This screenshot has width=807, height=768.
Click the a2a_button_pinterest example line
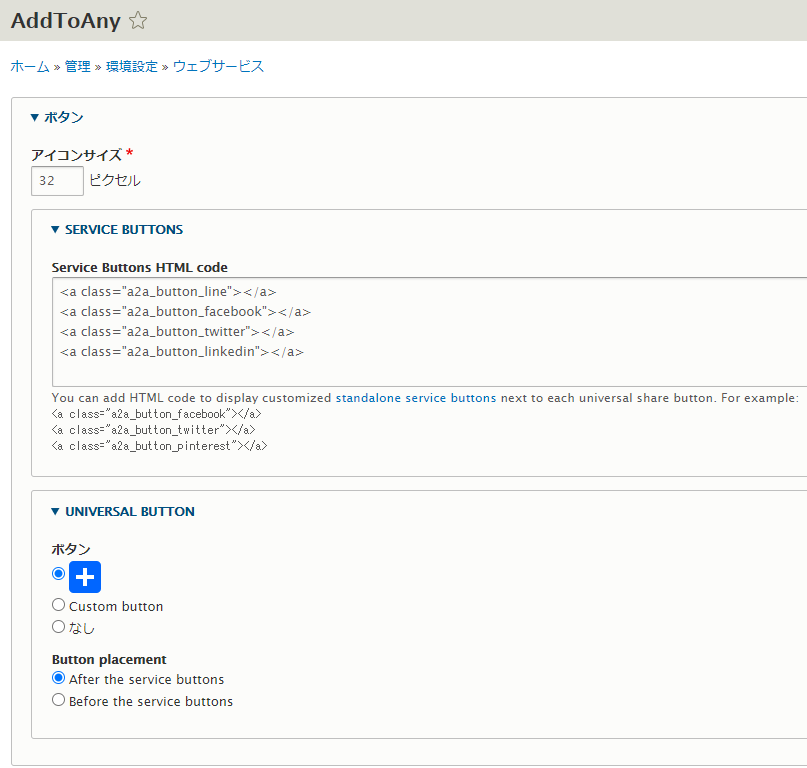tap(160, 446)
